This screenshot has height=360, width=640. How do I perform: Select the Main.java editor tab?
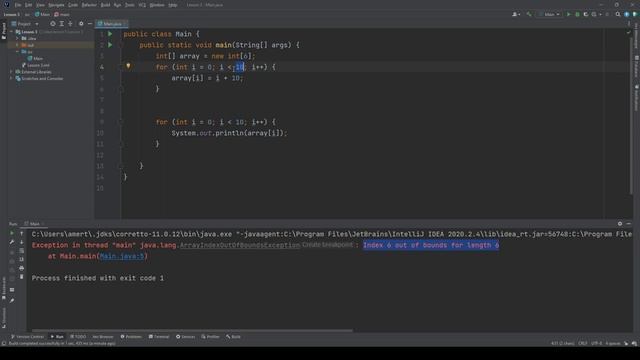pos(111,24)
